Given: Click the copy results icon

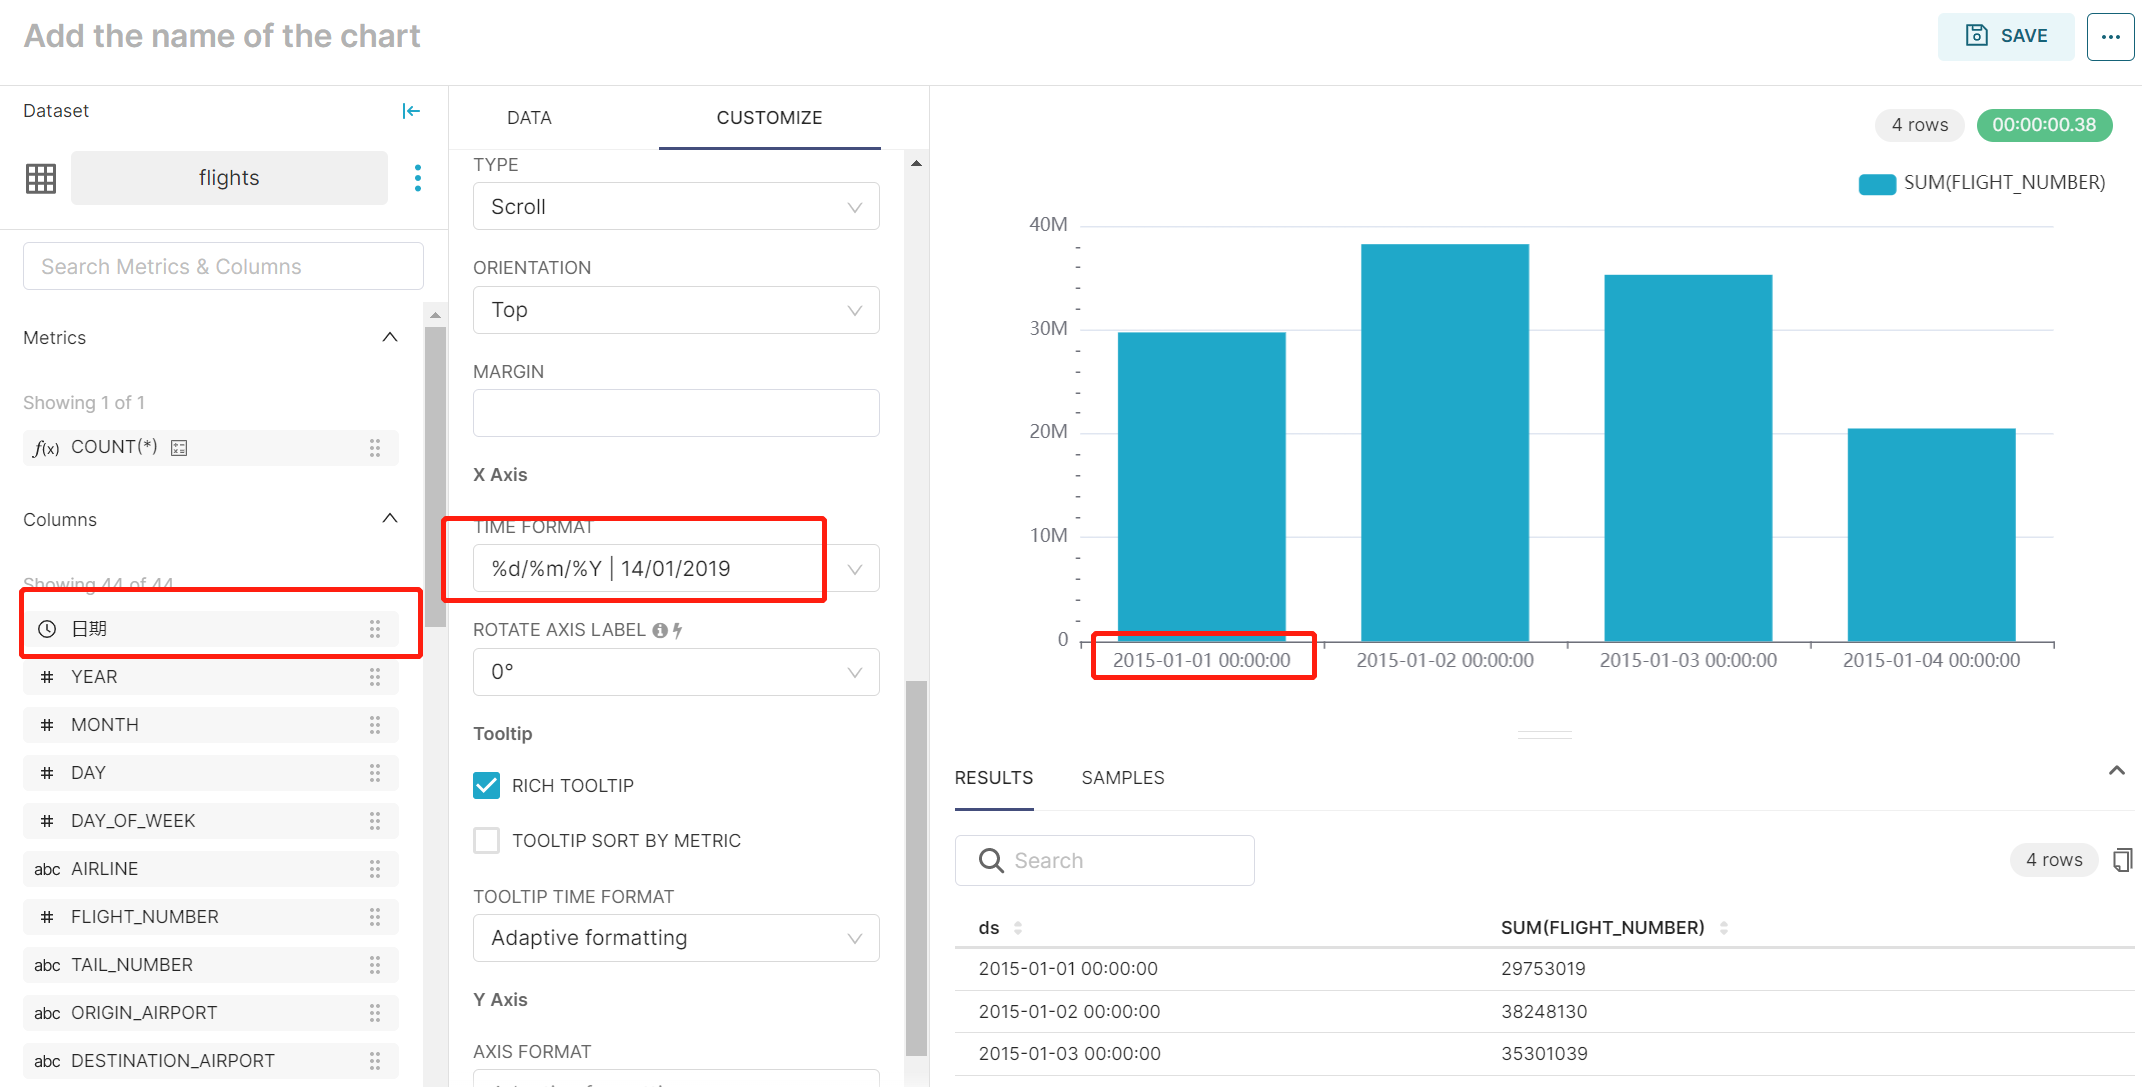Looking at the screenshot, I should click(x=2122, y=860).
